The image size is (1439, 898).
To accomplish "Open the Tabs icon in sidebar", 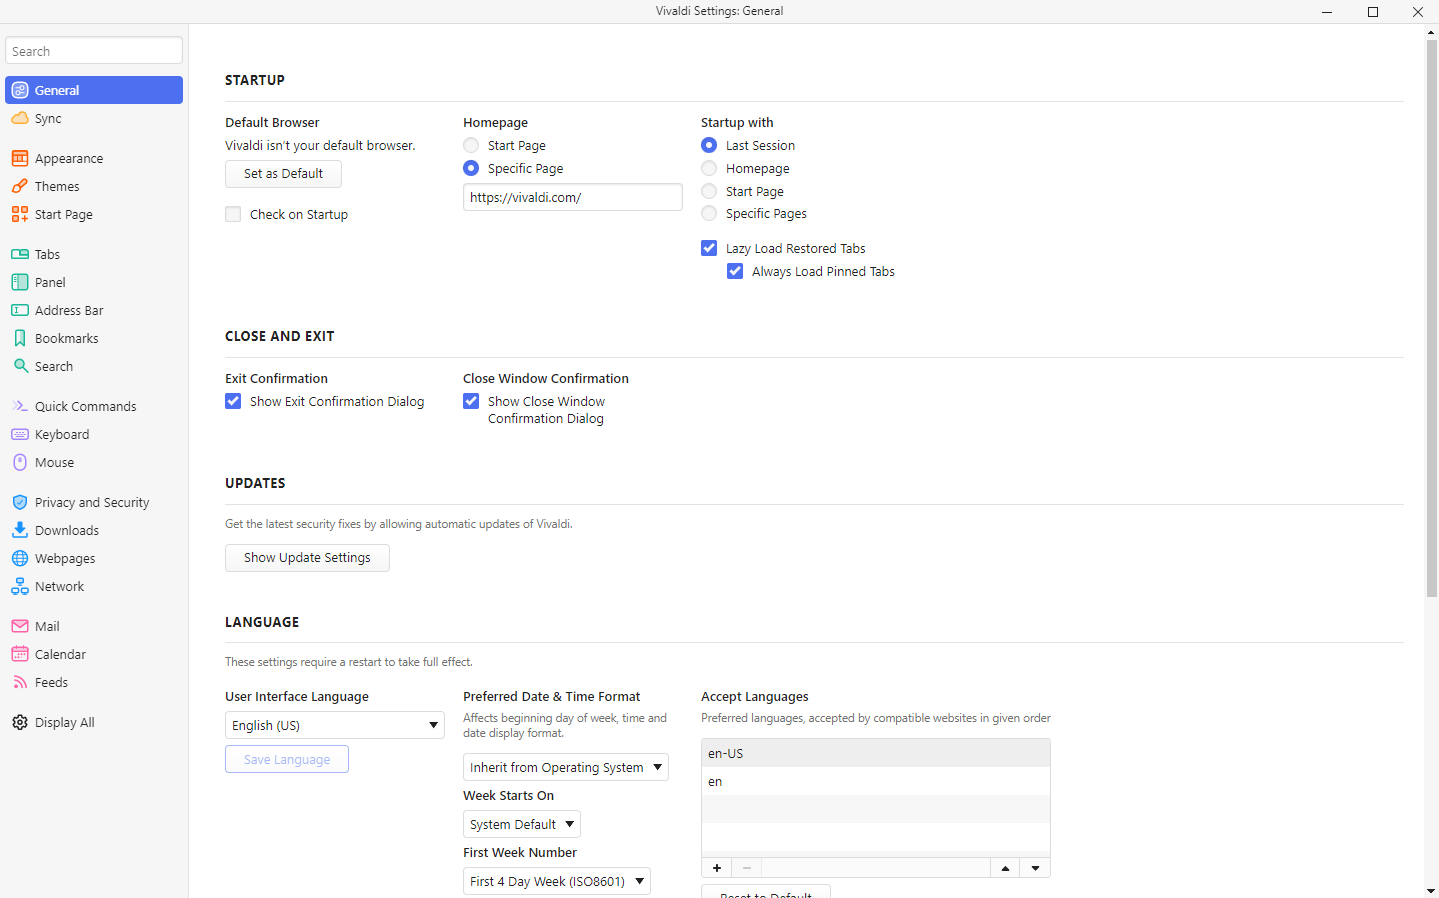I will [20, 254].
